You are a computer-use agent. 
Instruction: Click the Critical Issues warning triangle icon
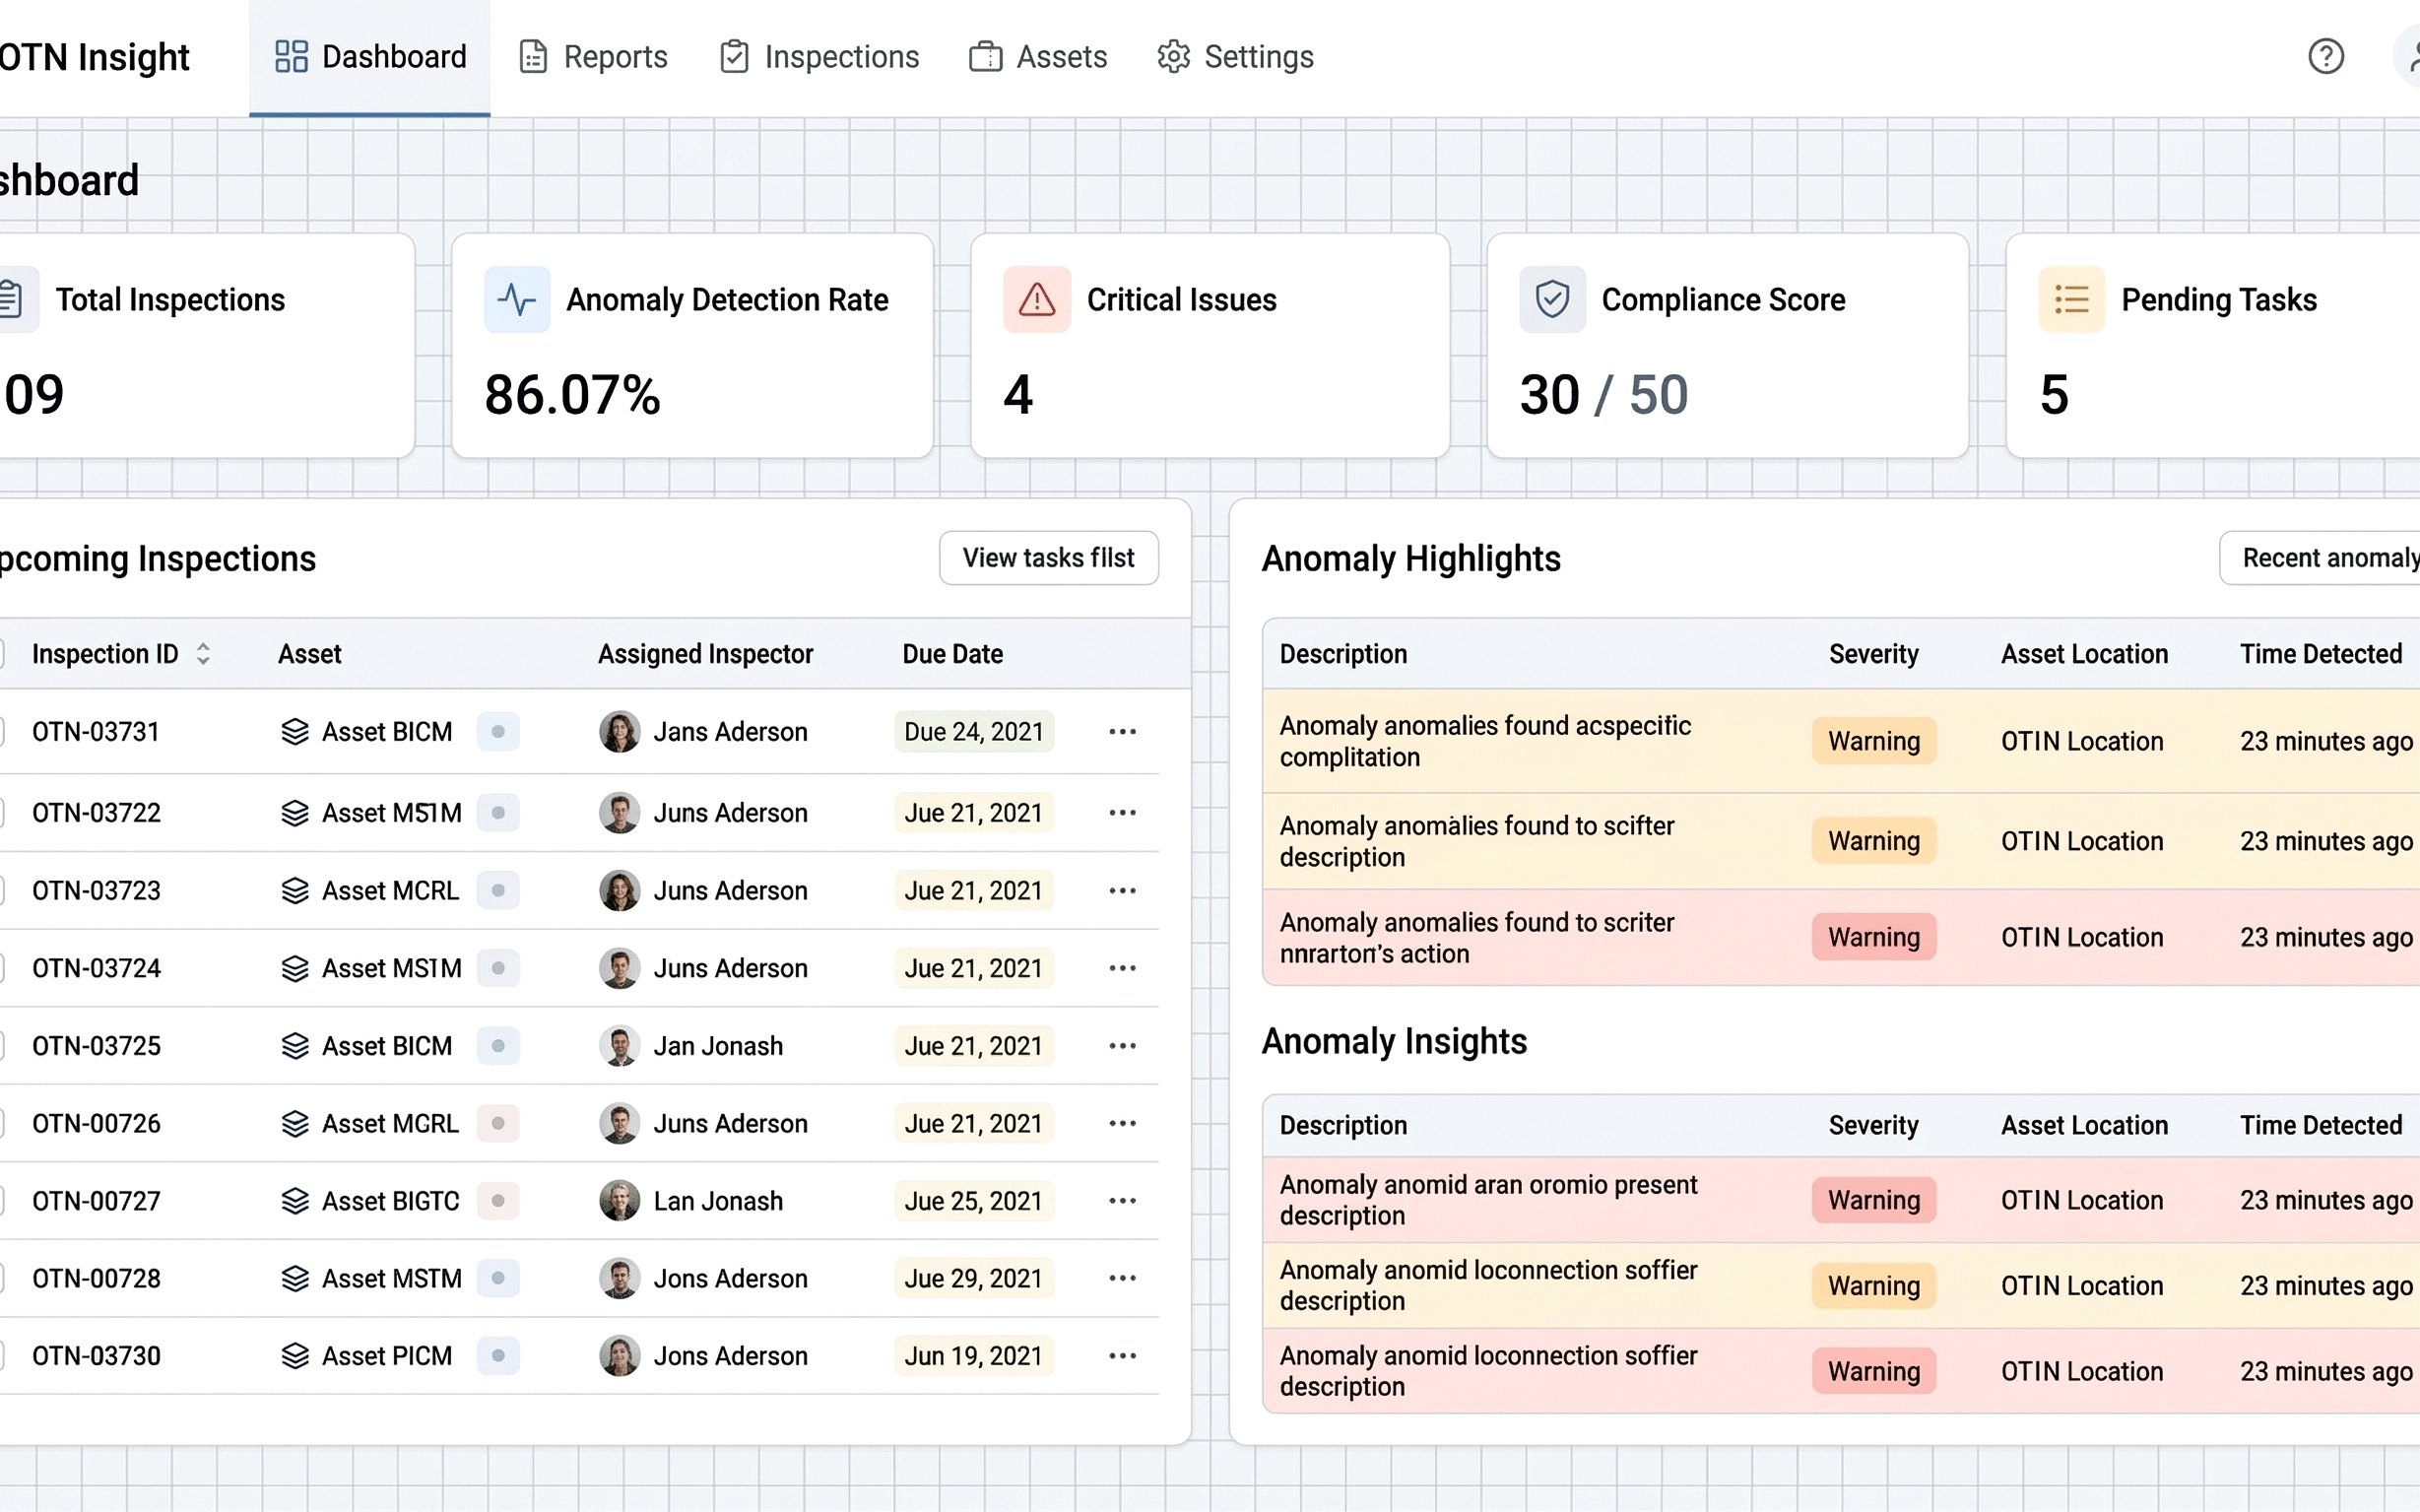[x=1035, y=298]
